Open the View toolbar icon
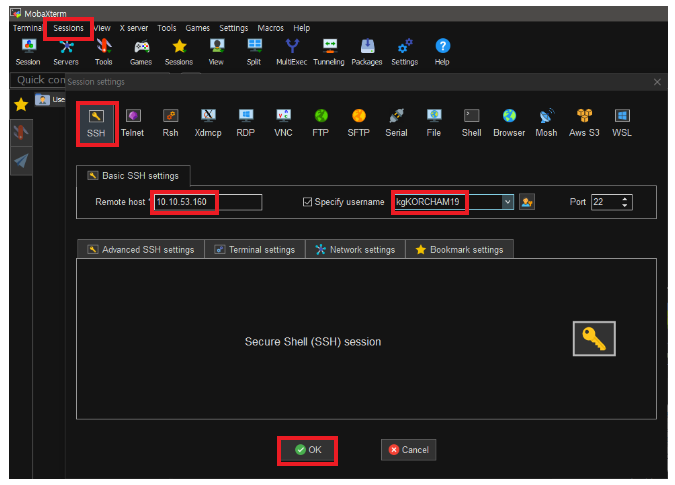675x485 pixels. point(217,52)
